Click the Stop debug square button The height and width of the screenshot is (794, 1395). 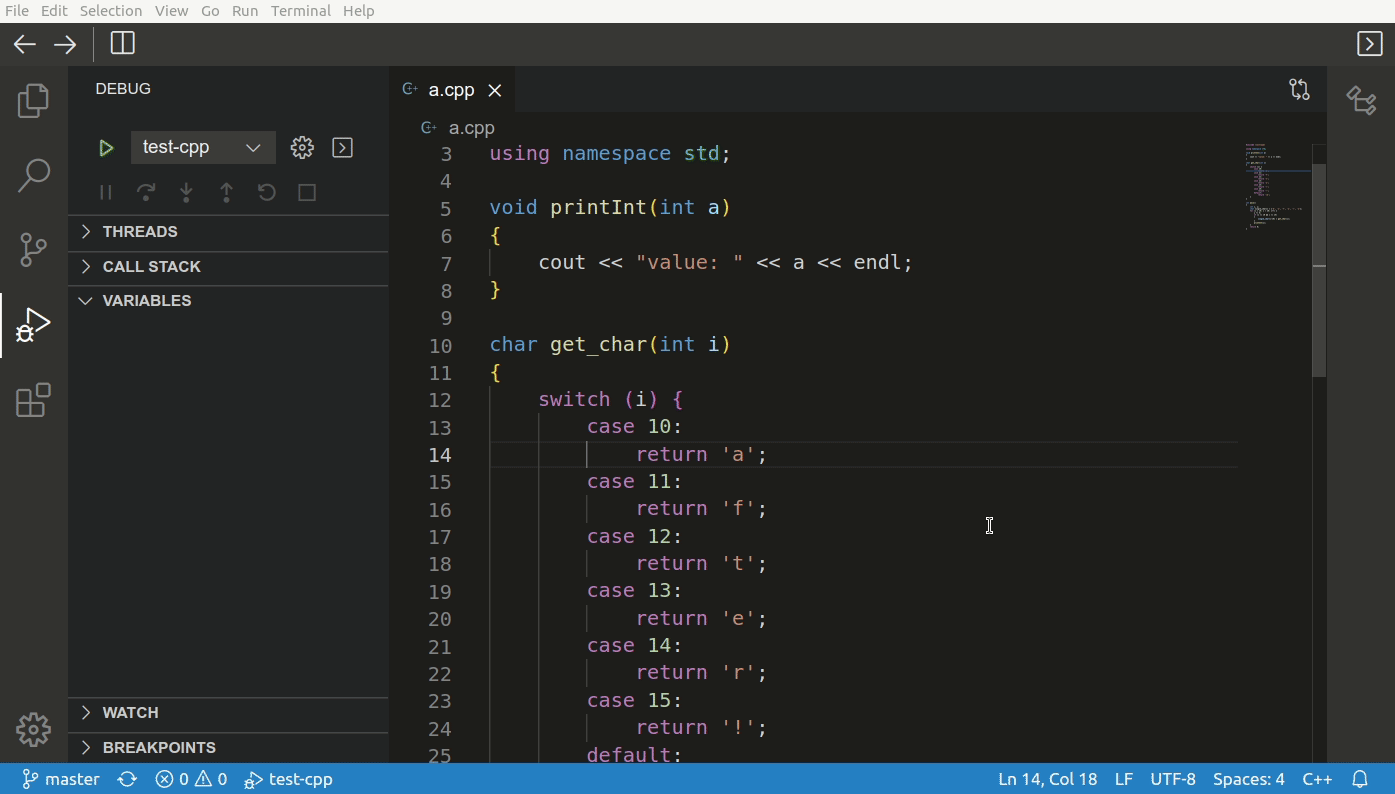tap(307, 192)
